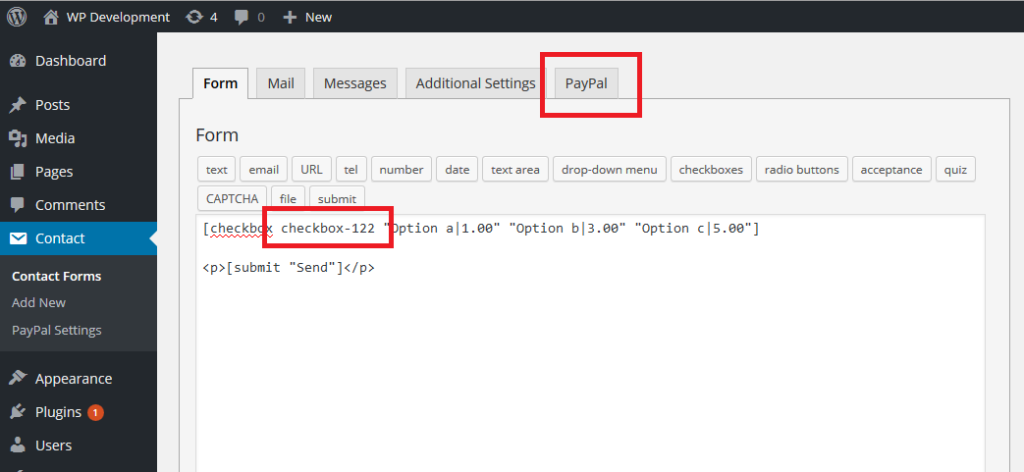Click the Plugins plug icon
The height and width of the screenshot is (472, 1024).
[x=18, y=412]
